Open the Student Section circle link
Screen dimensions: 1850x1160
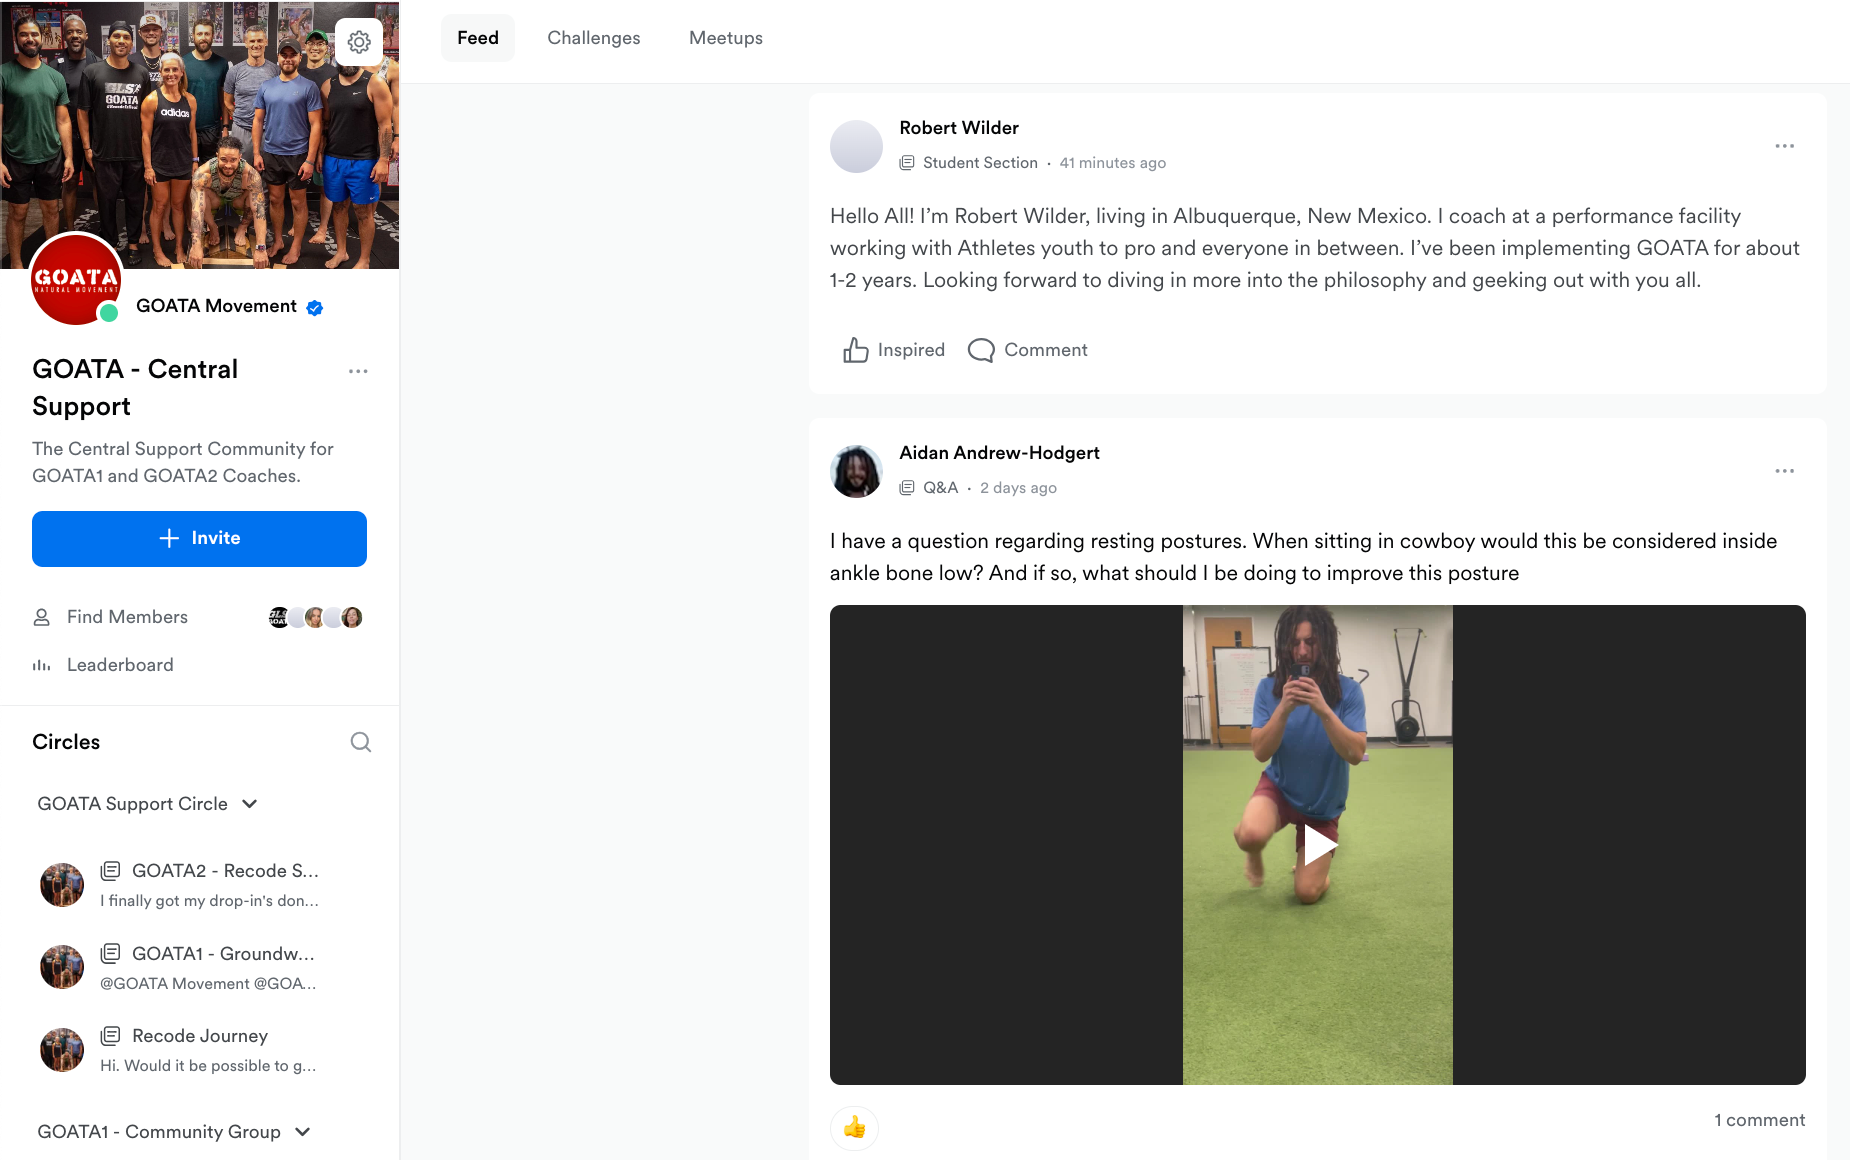(x=980, y=163)
